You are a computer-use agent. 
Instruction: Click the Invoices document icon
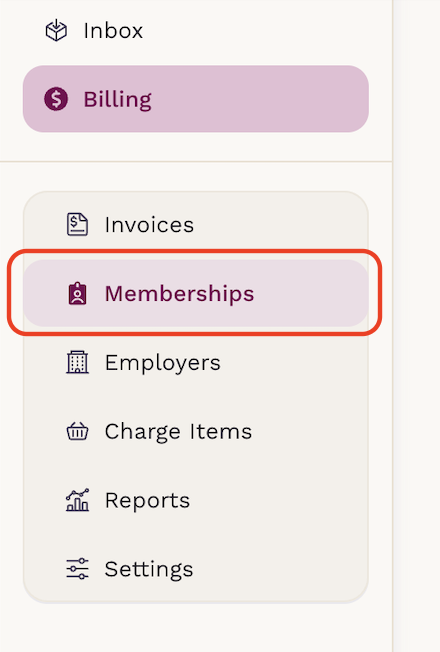tap(77, 225)
